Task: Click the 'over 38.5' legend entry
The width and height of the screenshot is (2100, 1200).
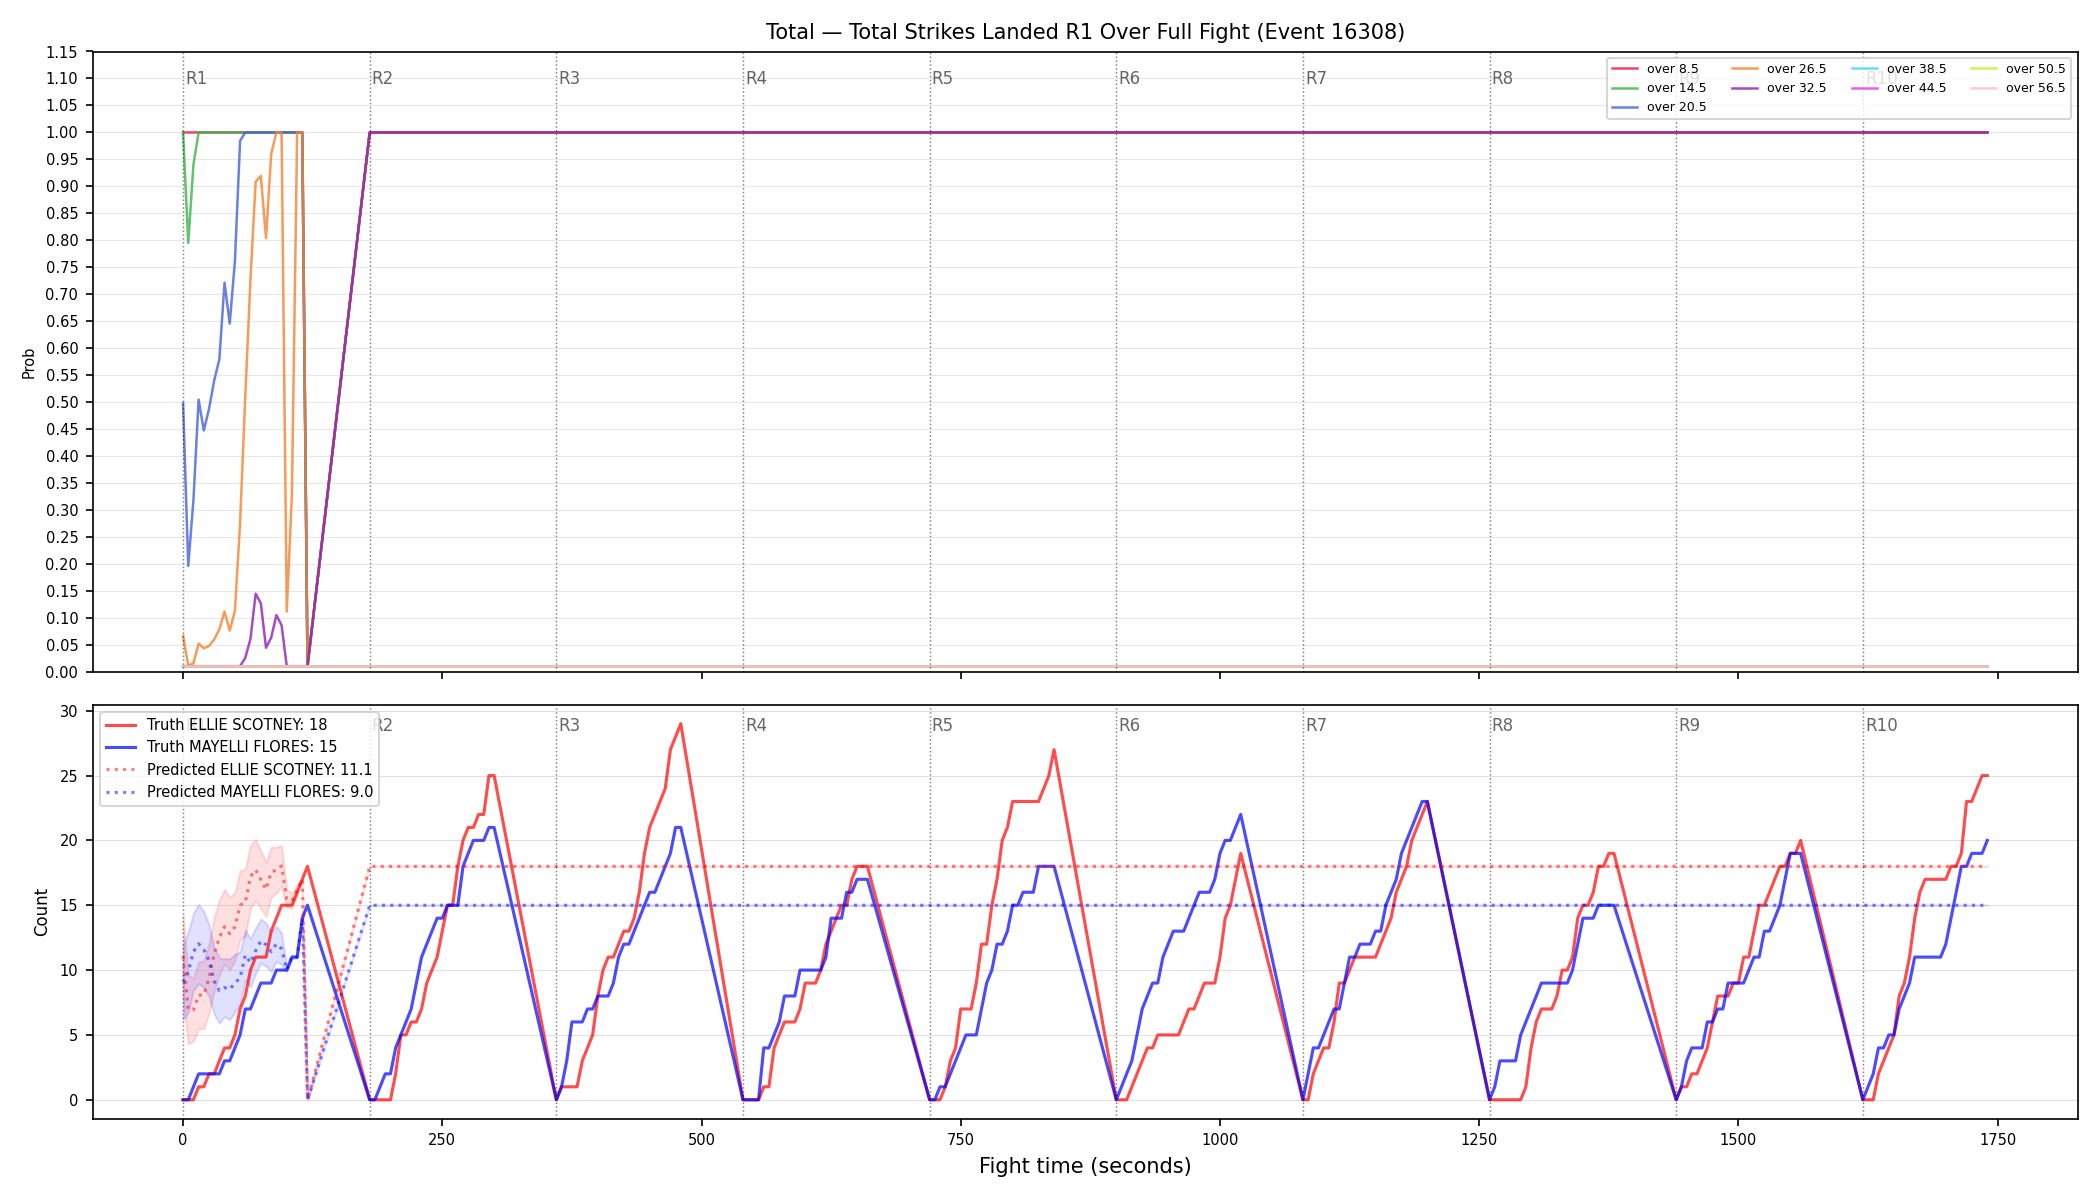Action: [1899, 69]
